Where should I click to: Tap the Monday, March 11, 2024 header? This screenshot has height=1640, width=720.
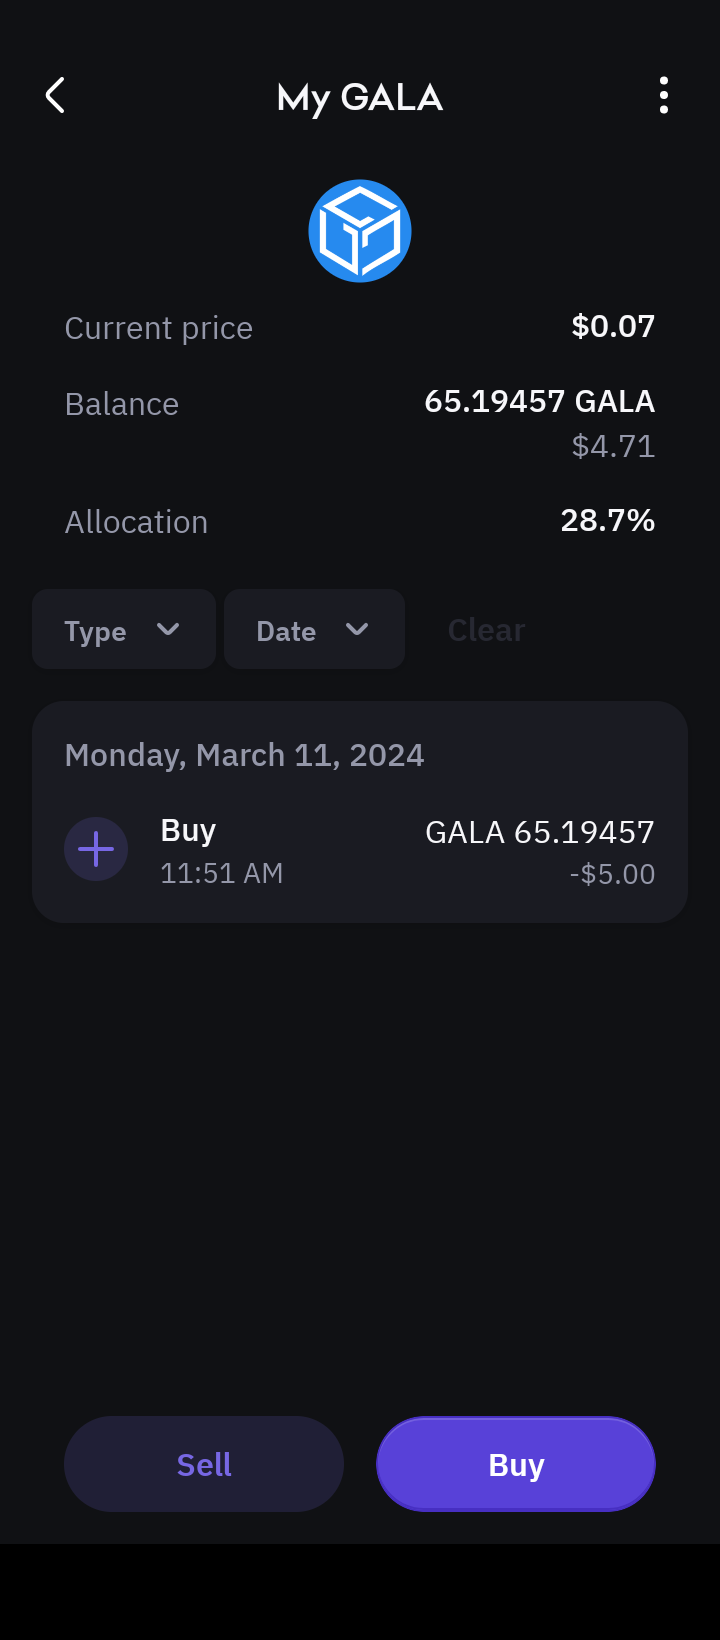(244, 755)
